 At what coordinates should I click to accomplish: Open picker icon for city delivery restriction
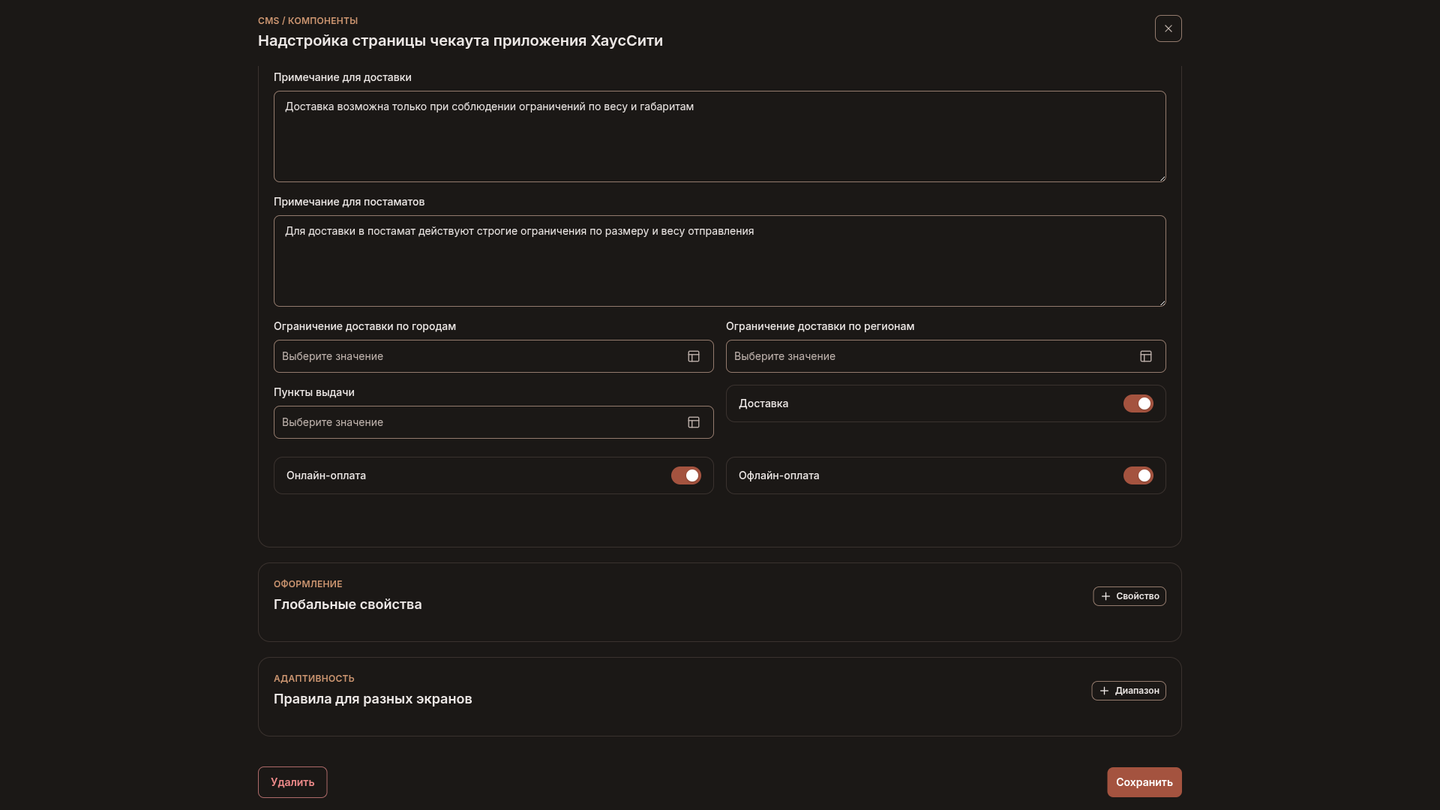[x=693, y=356]
